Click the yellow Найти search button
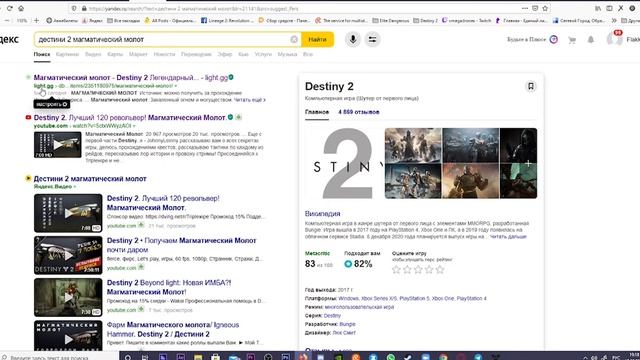Image resolution: width=640 pixels, height=360 pixels. [317, 39]
